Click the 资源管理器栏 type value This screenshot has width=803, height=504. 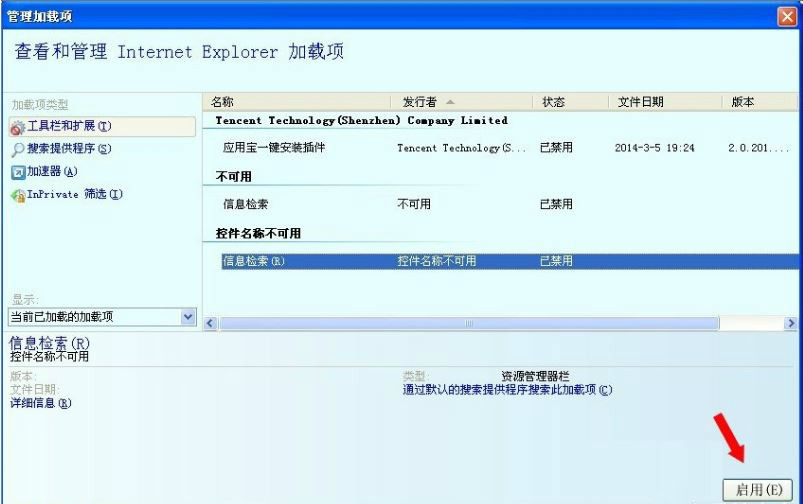coord(535,376)
